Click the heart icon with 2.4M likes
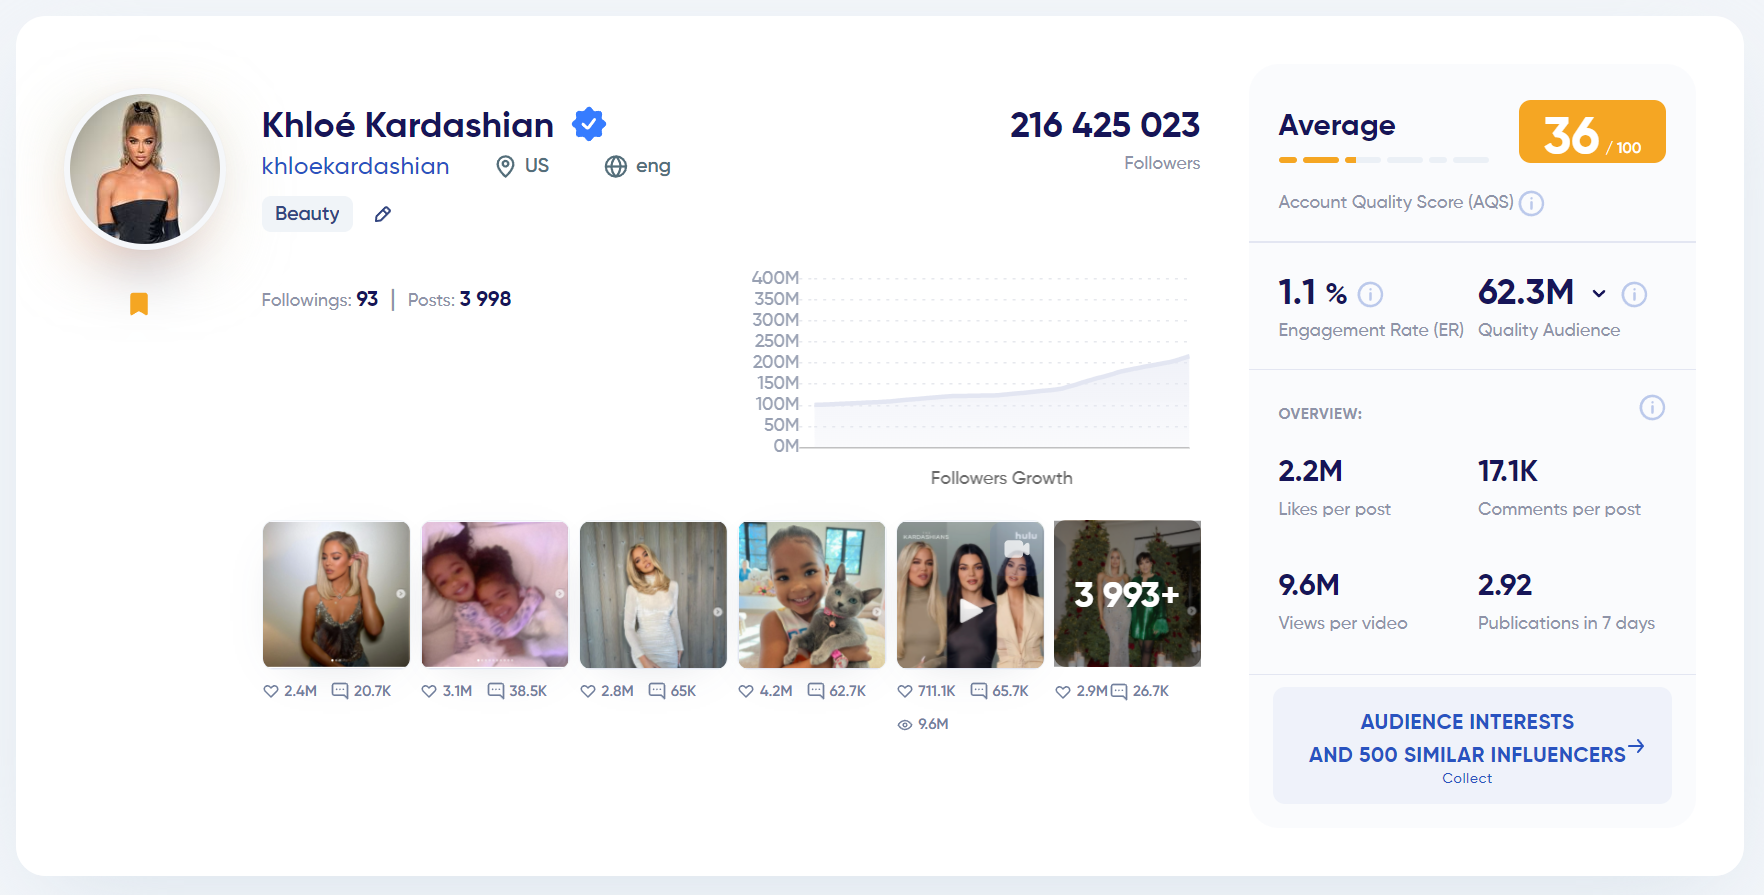This screenshot has height=895, width=1764. coord(270,691)
